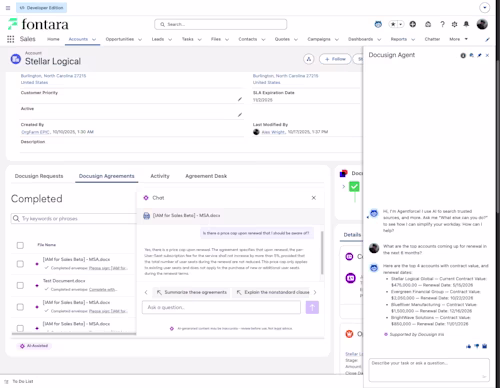Screen dimensions: 500x388
Task: Open the hamburger menu at top left
Action: tap(8, 8)
